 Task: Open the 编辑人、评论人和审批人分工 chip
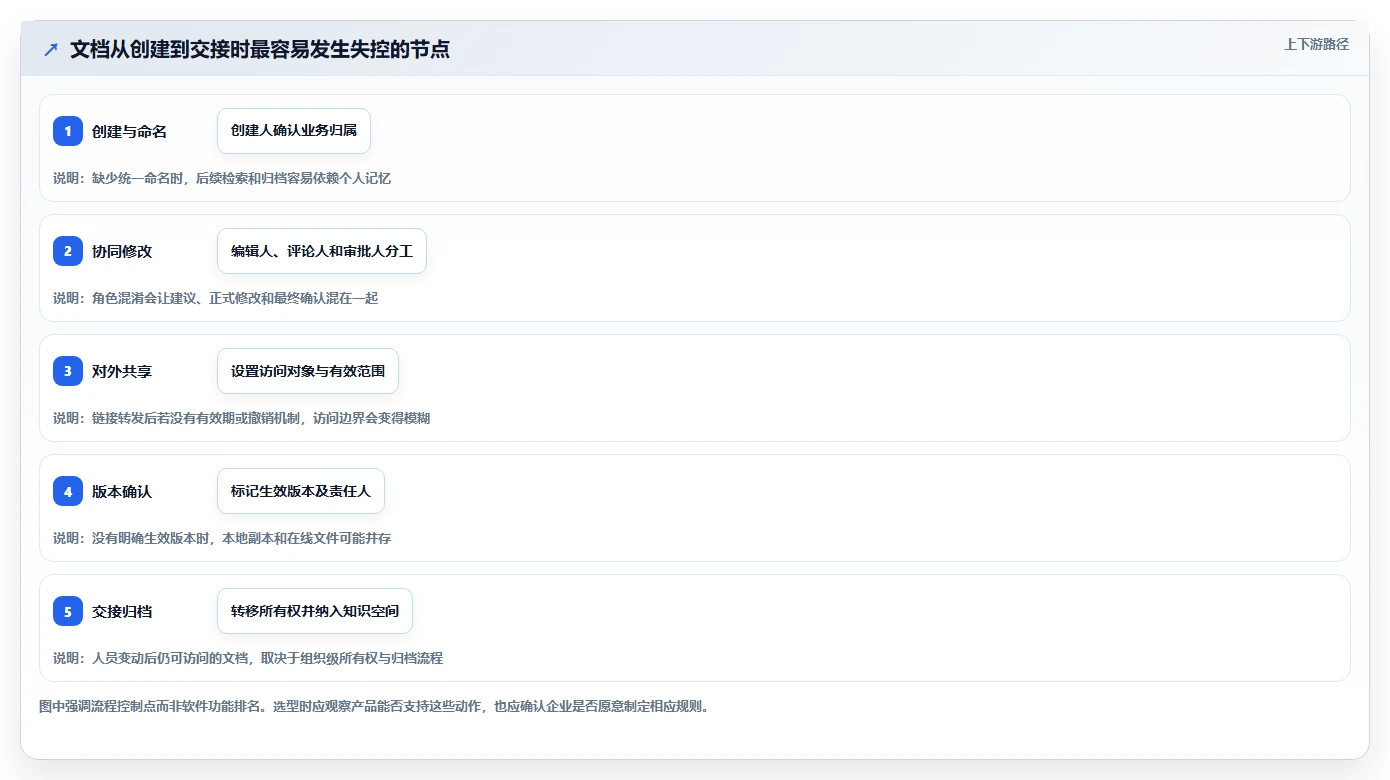tap(322, 251)
